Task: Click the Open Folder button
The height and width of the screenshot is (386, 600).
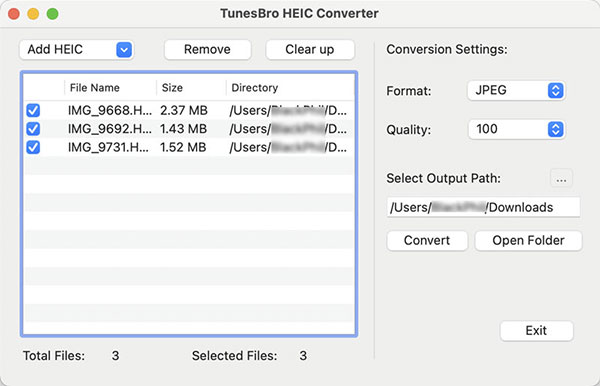Action: tap(528, 240)
